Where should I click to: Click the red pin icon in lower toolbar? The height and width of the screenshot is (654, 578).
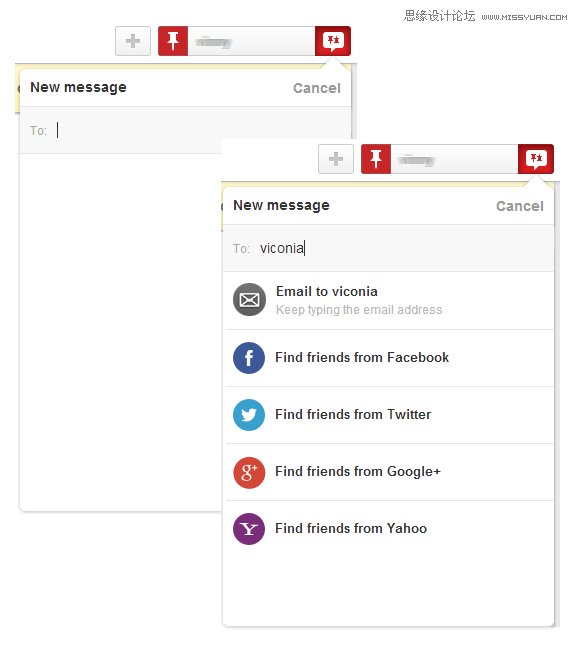(x=376, y=159)
